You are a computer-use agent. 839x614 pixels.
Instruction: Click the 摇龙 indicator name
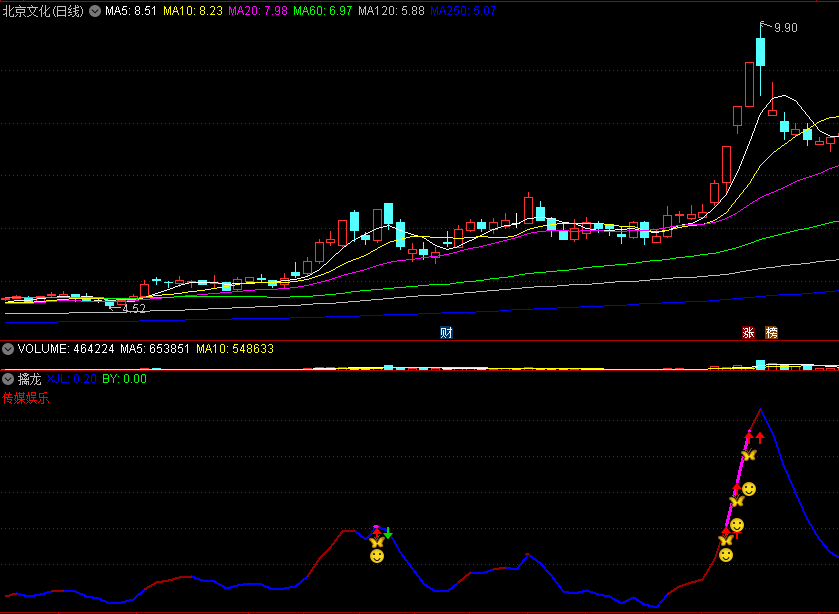pyautogui.click(x=29, y=379)
